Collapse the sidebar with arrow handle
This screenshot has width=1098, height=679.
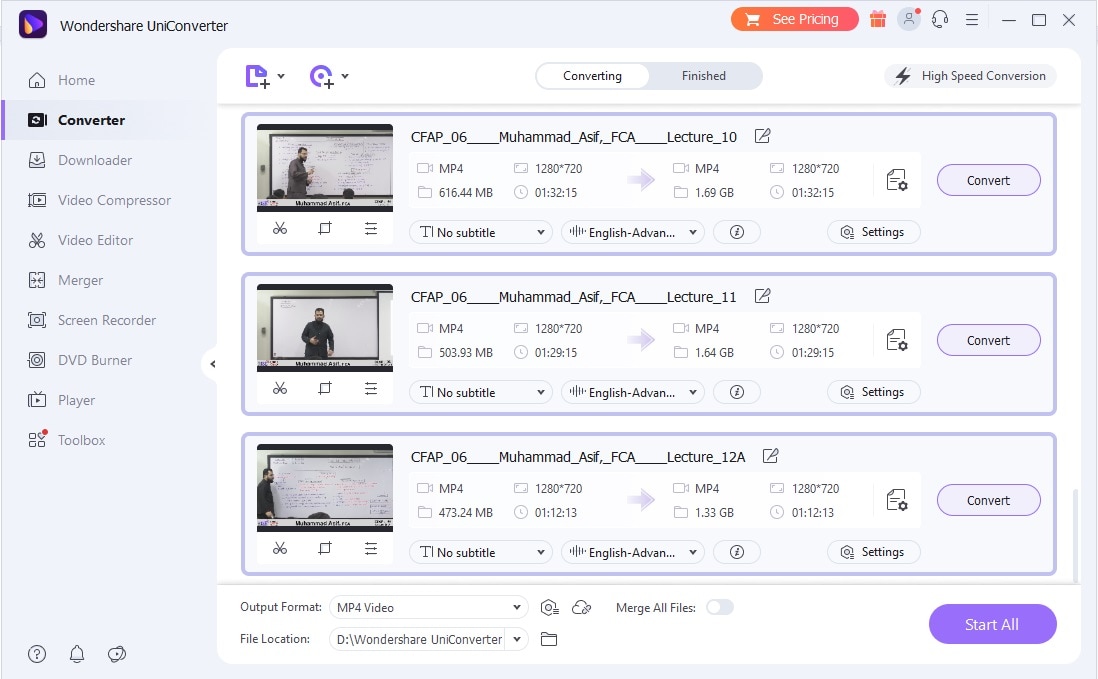coord(212,364)
